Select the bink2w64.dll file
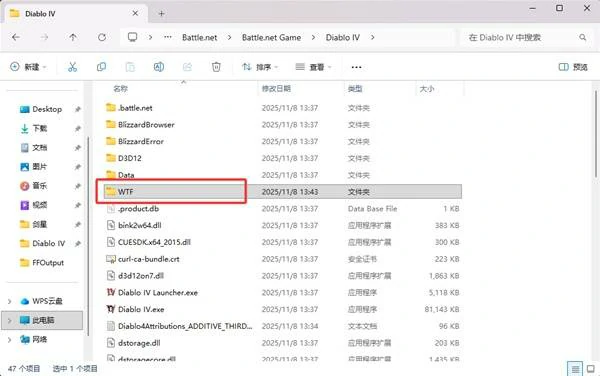The image size is (600, 376). click(x=283, y=225)
